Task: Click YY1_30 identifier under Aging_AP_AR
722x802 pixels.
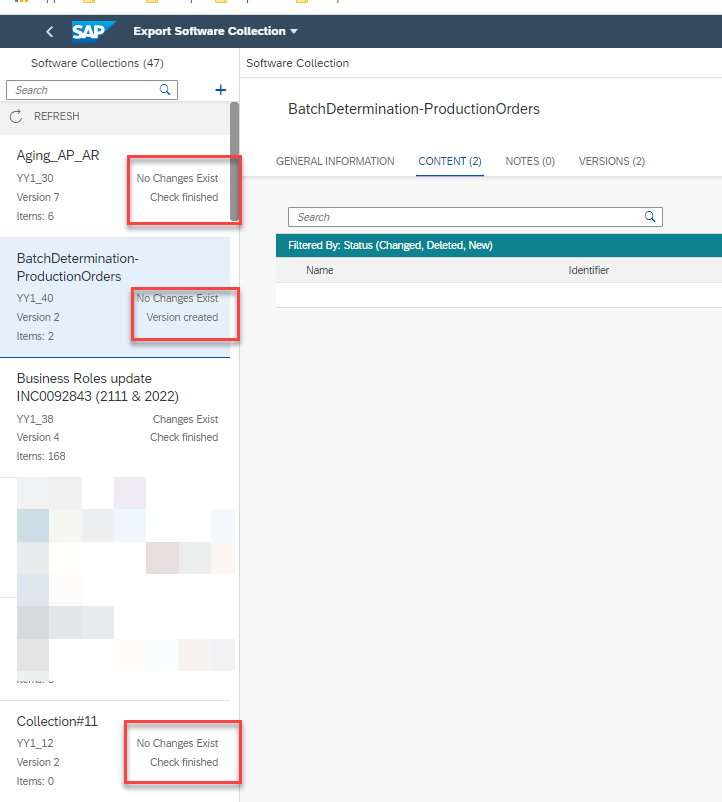Action: coord(35,179)
